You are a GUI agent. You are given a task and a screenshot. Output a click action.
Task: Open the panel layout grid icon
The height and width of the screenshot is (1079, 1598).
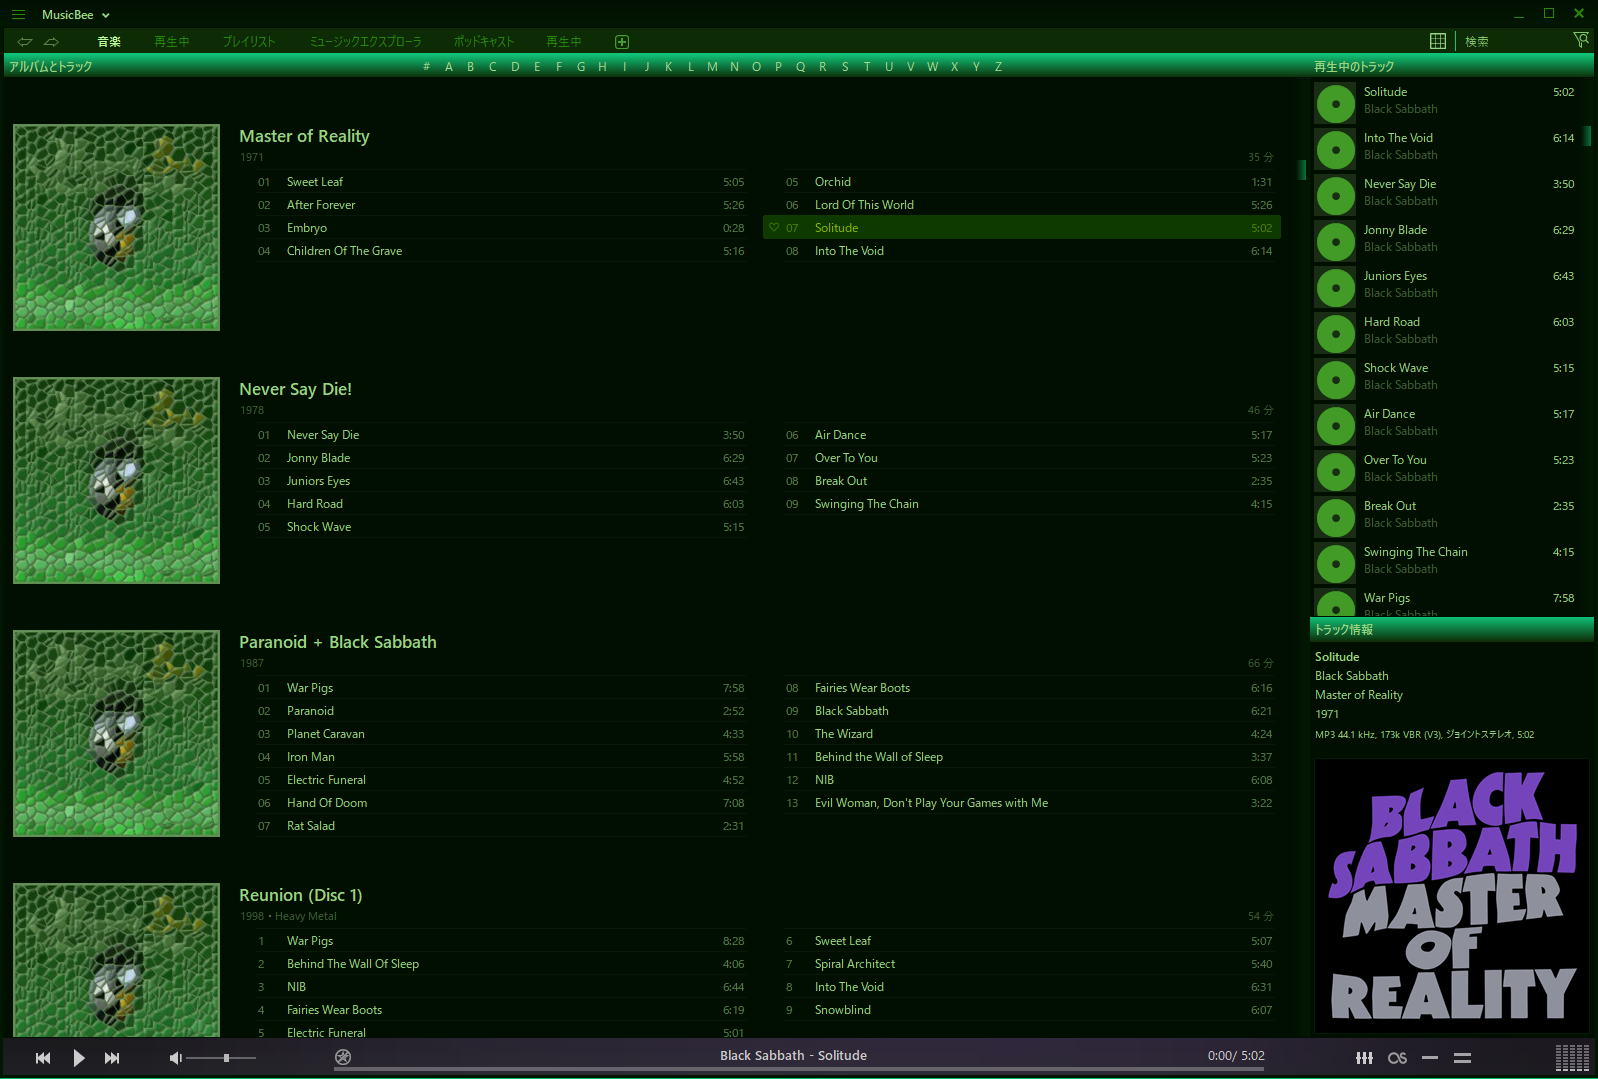(1438, 41)
